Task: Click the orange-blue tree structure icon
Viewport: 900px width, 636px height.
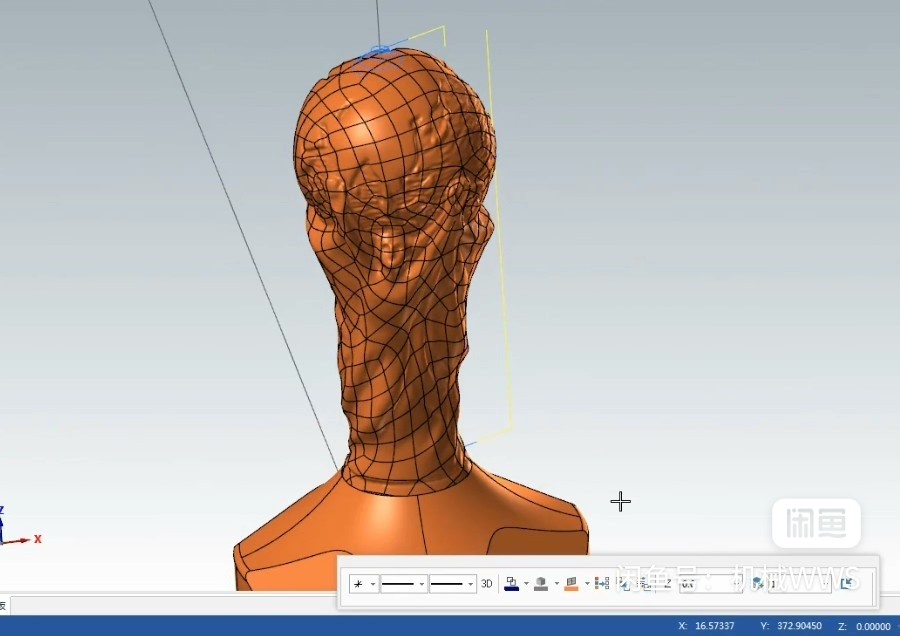Action: 602,584
